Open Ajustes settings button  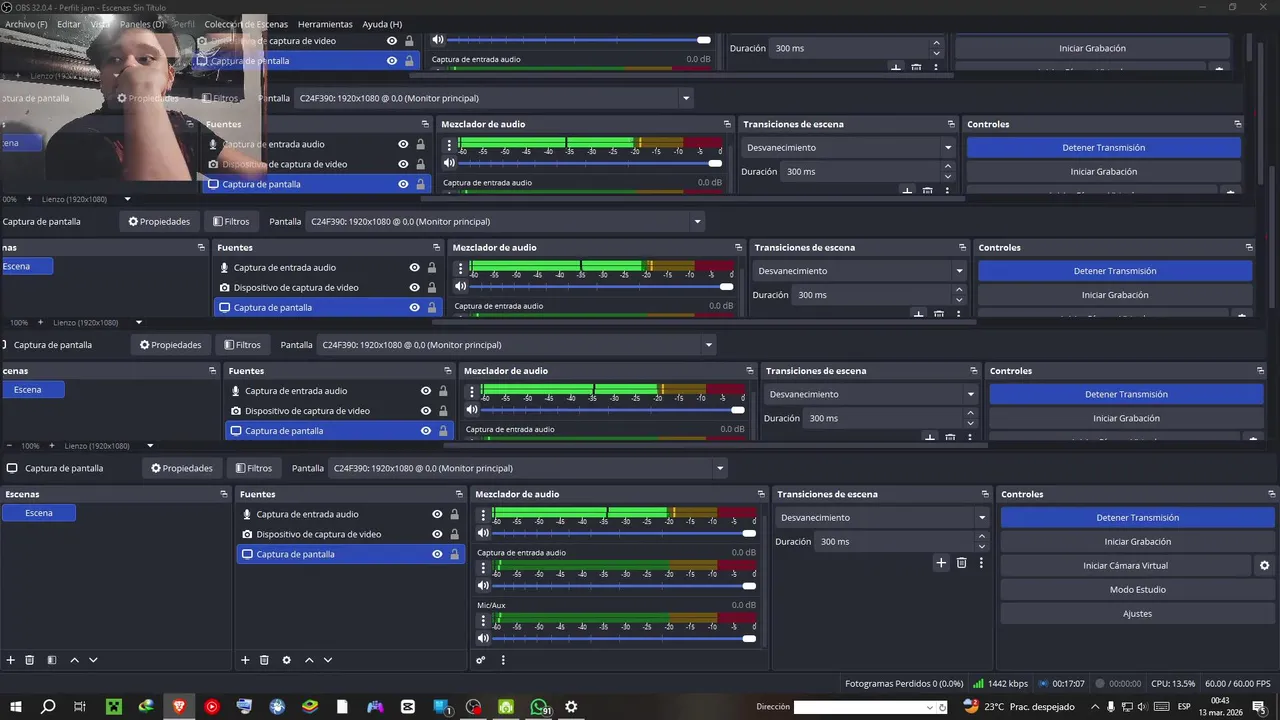click(1137, 614)
